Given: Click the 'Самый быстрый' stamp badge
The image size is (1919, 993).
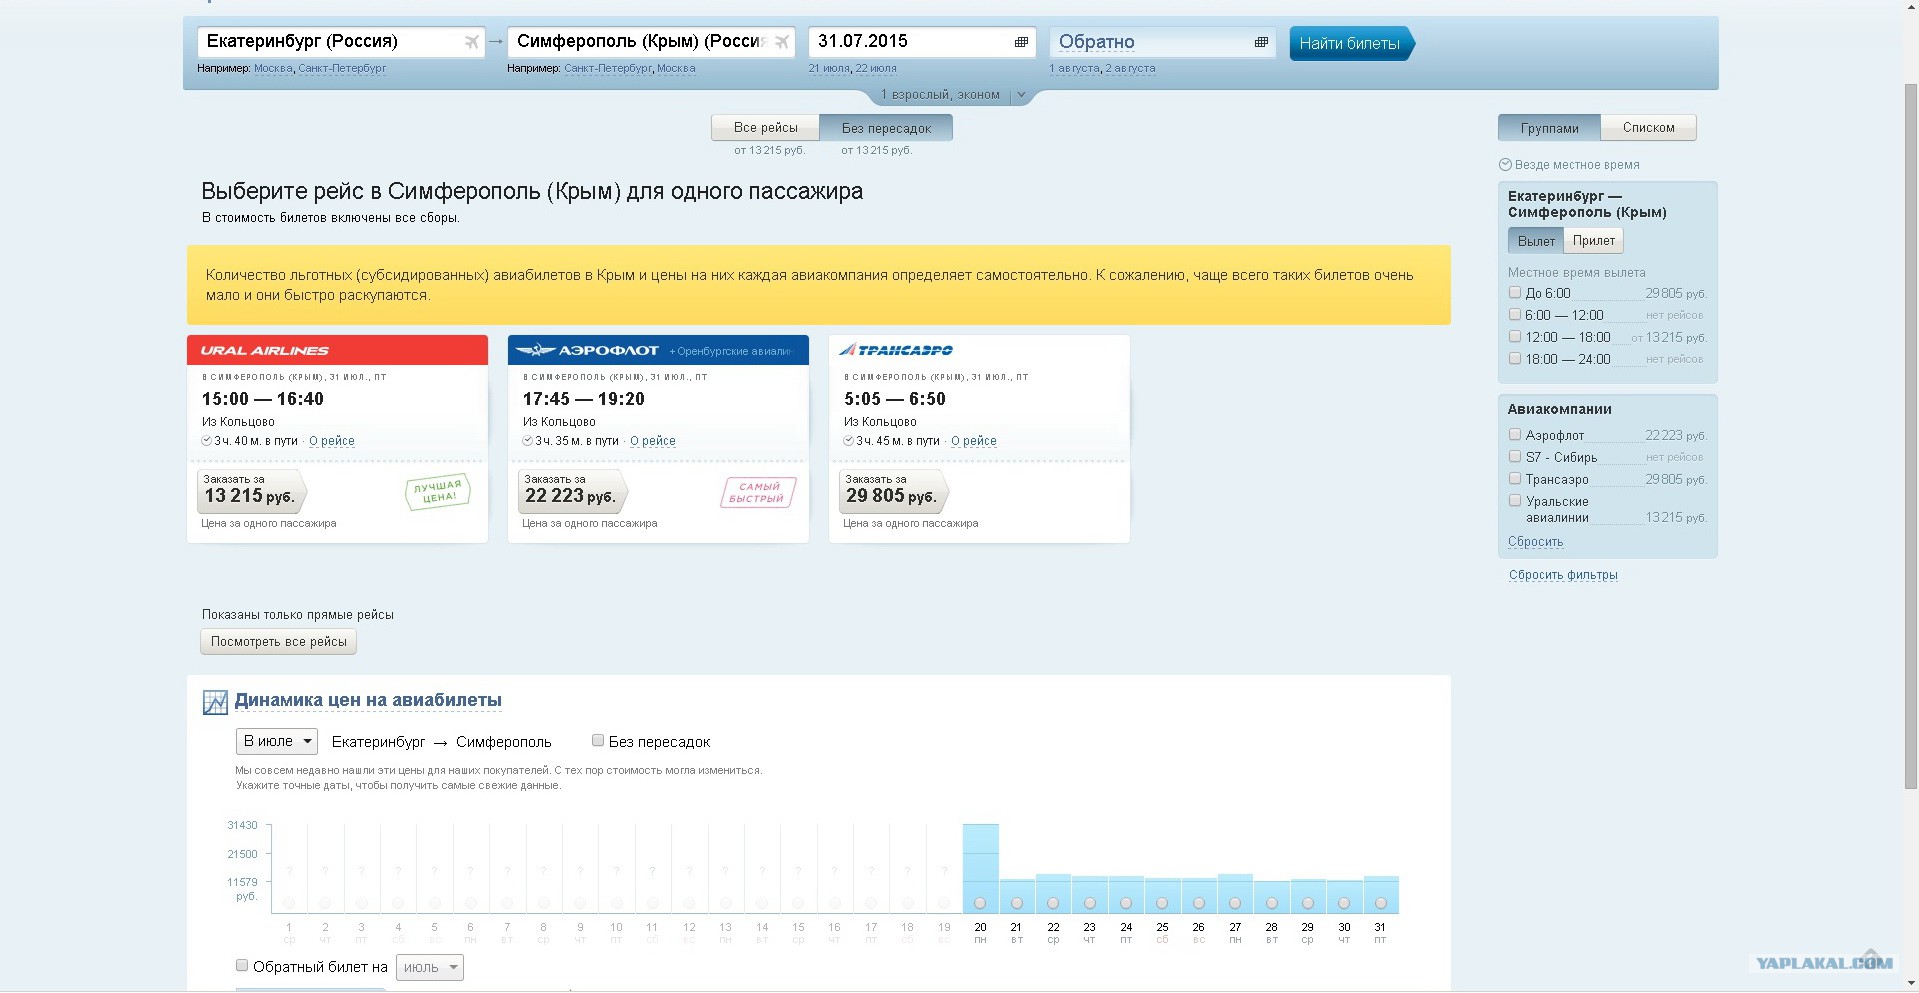Looking at the screenshot, I should pos(758,492).
